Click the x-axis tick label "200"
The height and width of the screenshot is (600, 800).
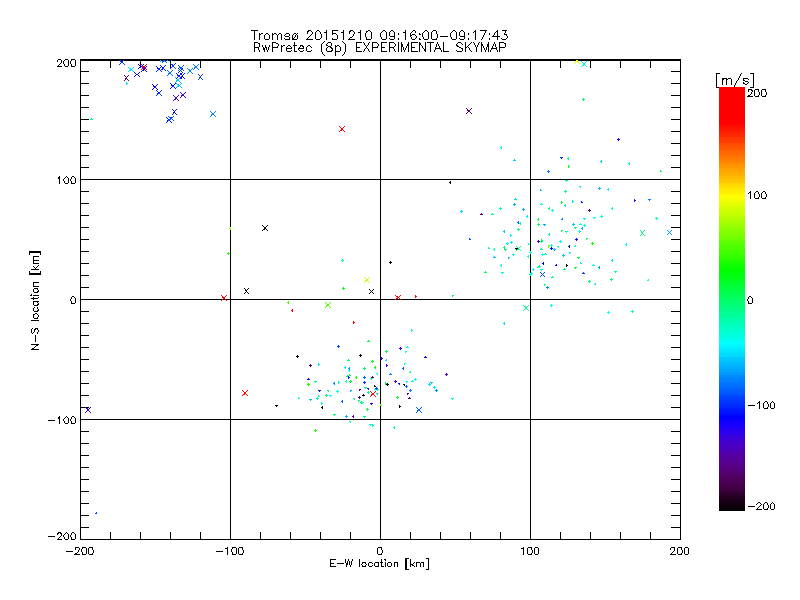(x=680, y=551)
